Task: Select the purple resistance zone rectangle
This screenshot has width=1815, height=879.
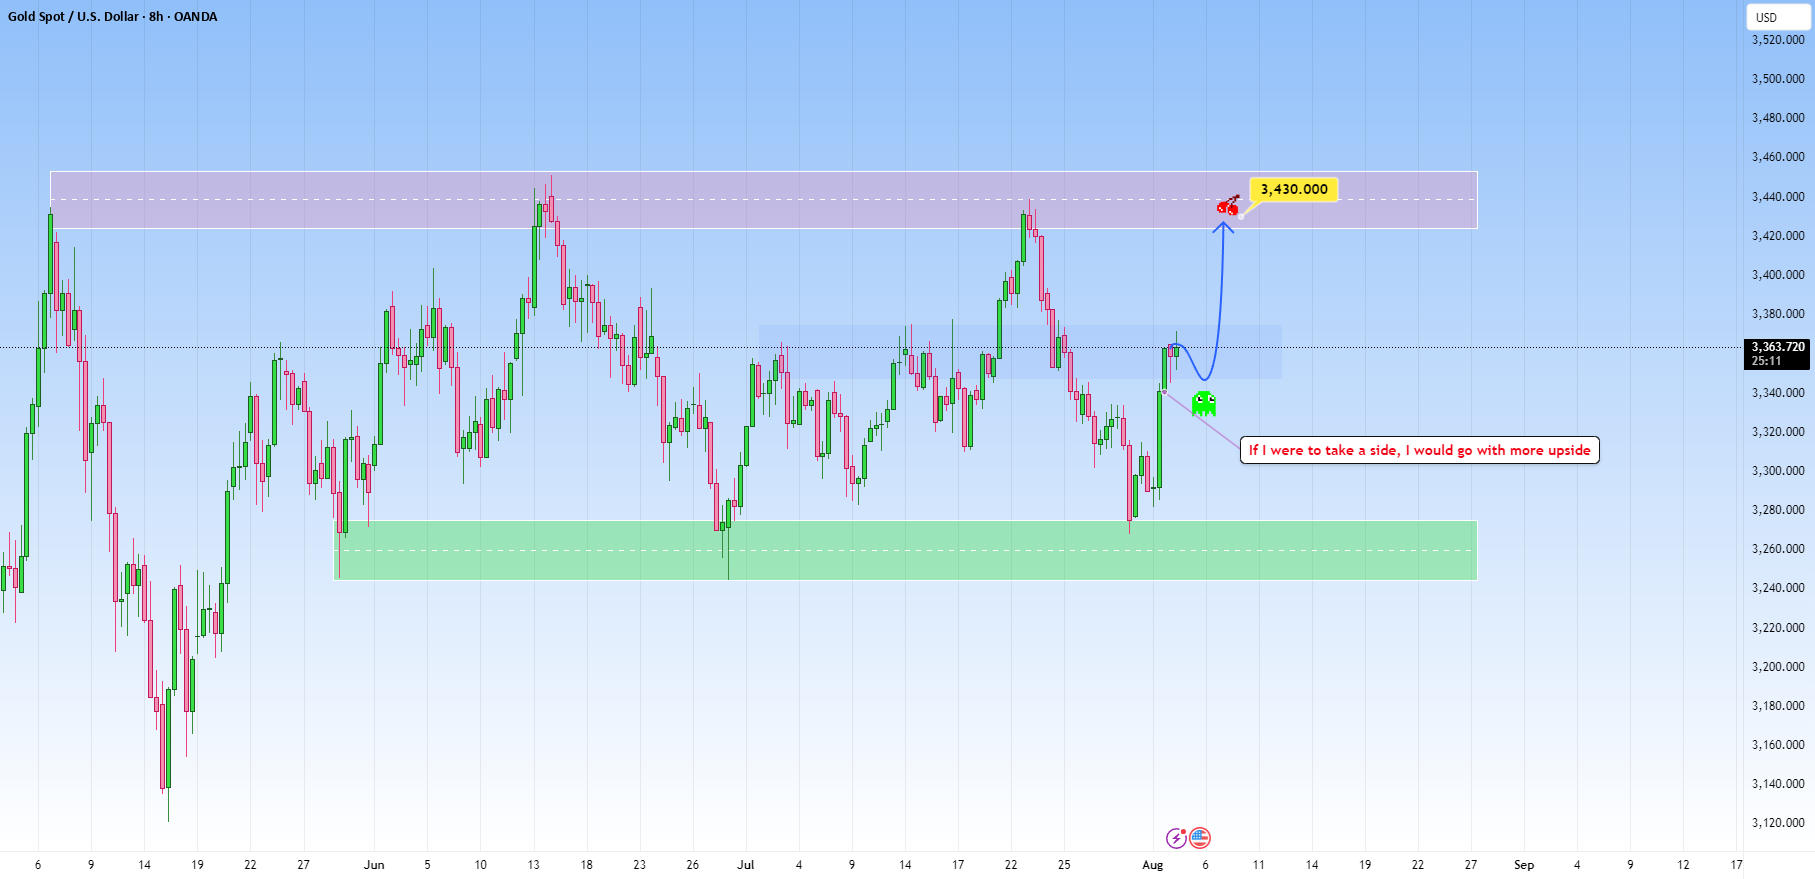Action: [763, 200]
